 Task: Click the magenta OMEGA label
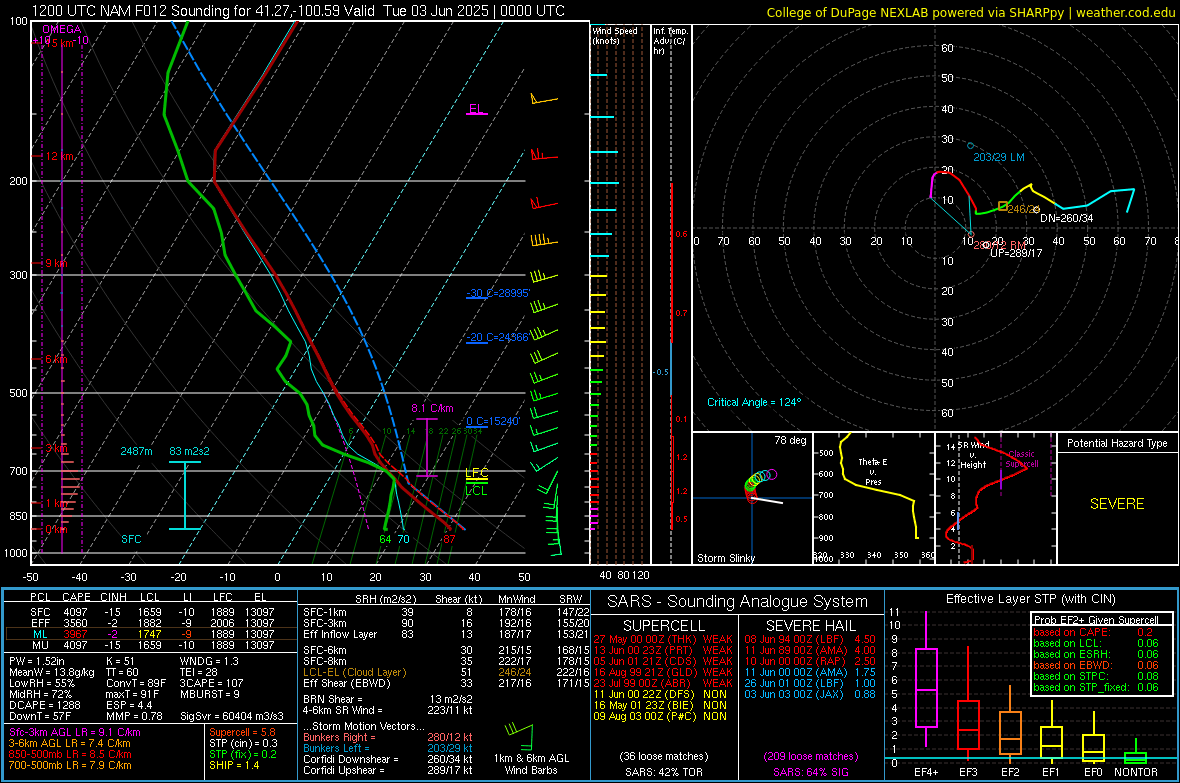(61, 29)
